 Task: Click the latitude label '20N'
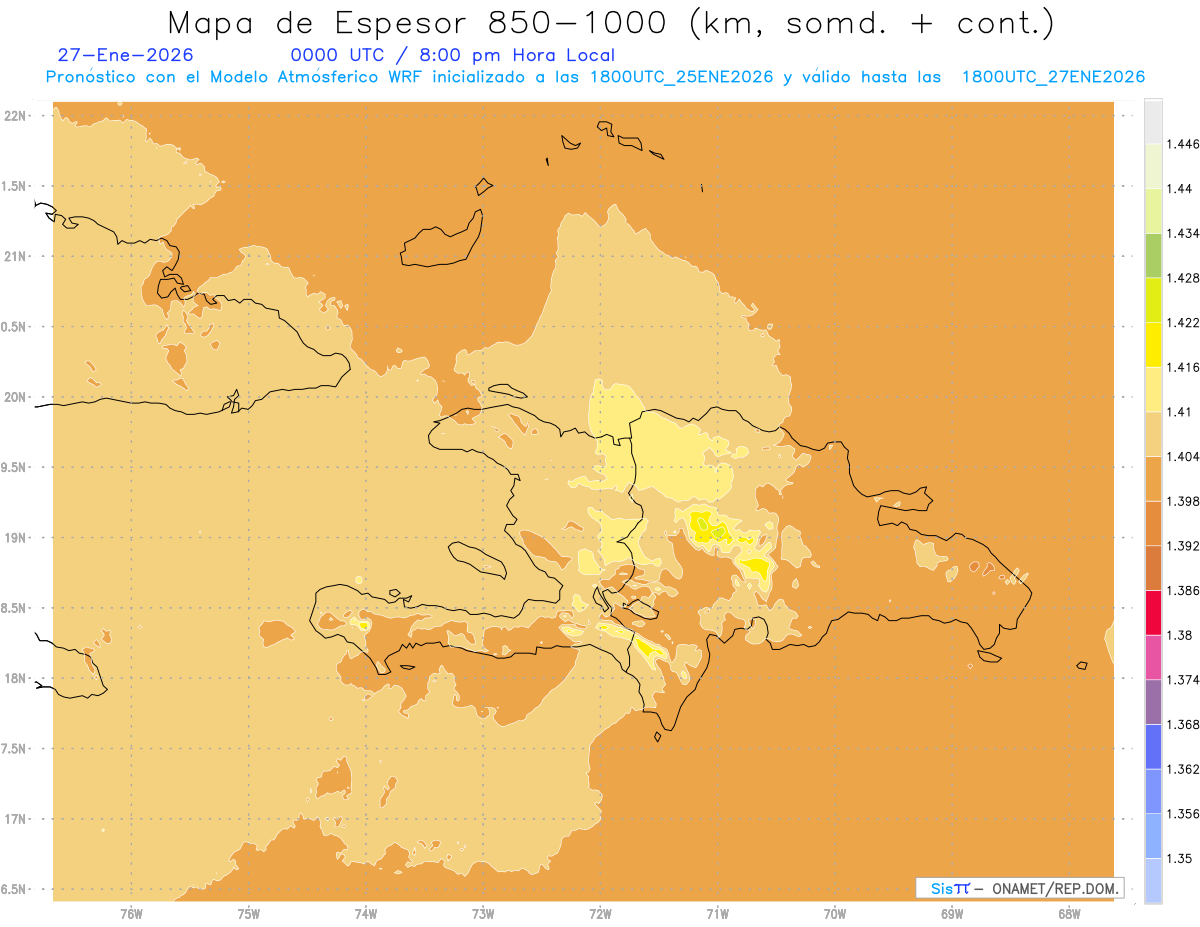[x=15, y=397]
